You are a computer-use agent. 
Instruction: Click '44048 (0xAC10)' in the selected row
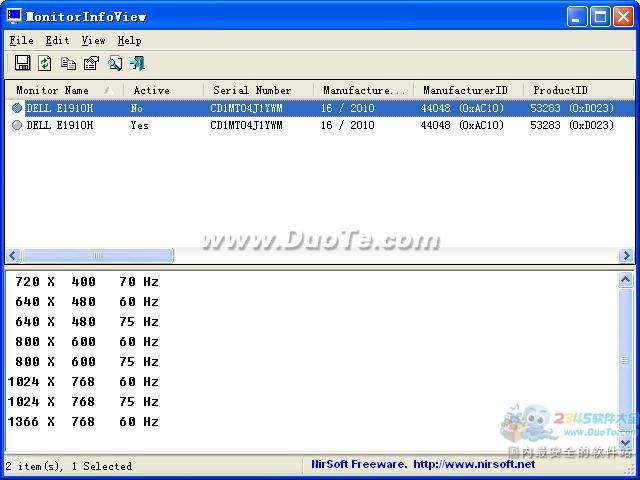(x=462, y=108)
